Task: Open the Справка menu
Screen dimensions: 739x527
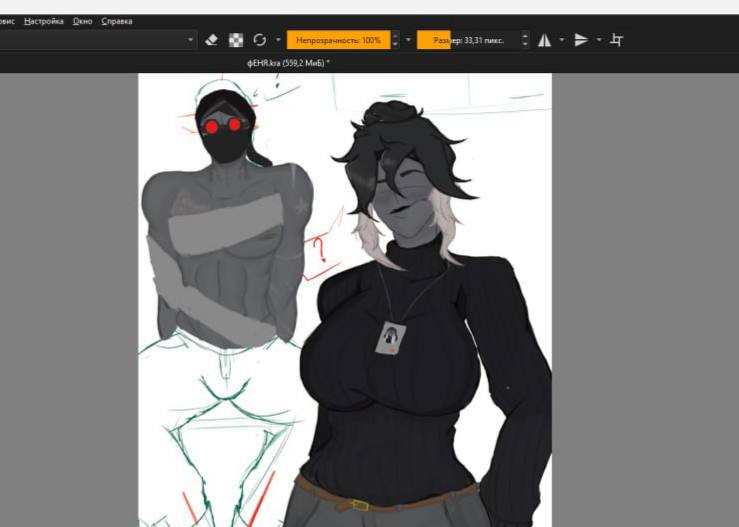Action: (117, 21)
